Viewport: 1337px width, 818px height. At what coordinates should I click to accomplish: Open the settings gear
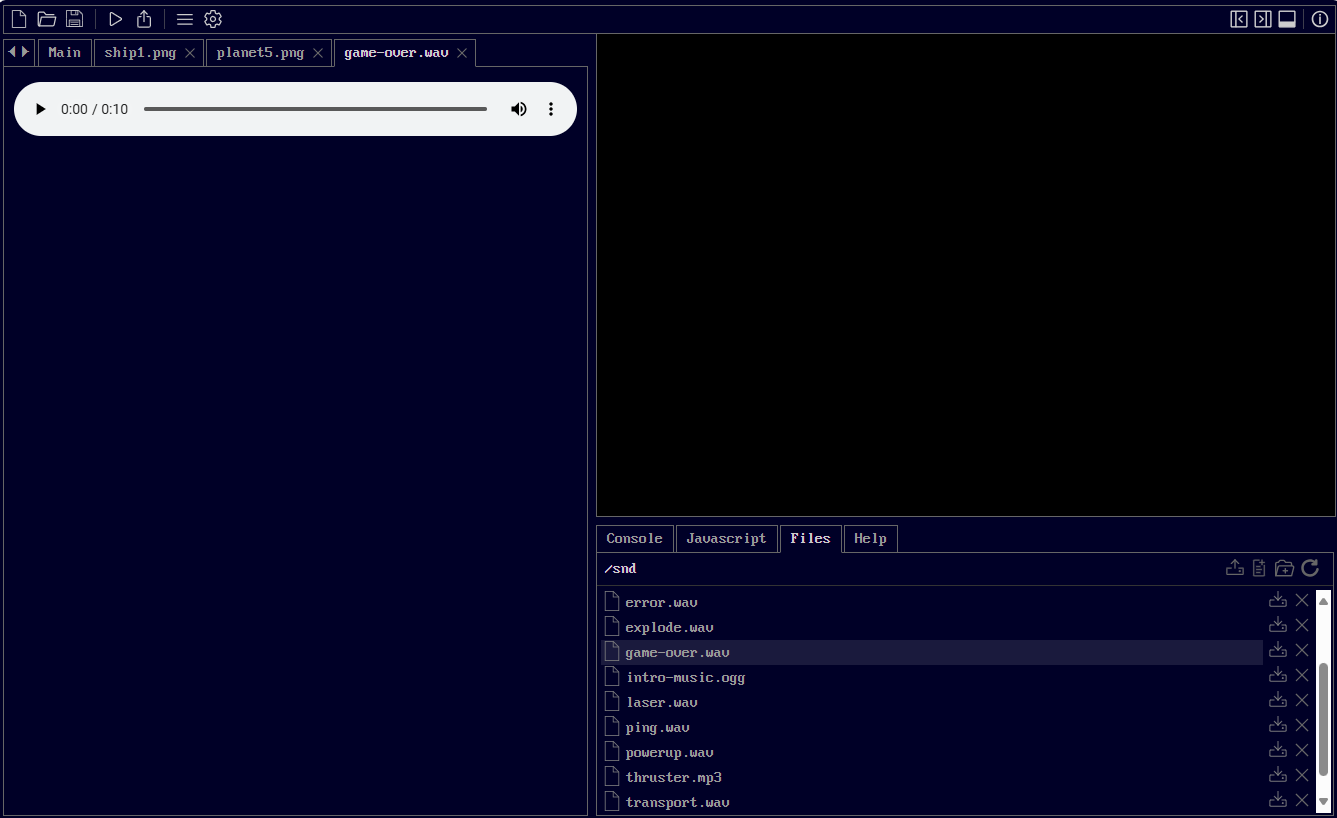point(213,18)
